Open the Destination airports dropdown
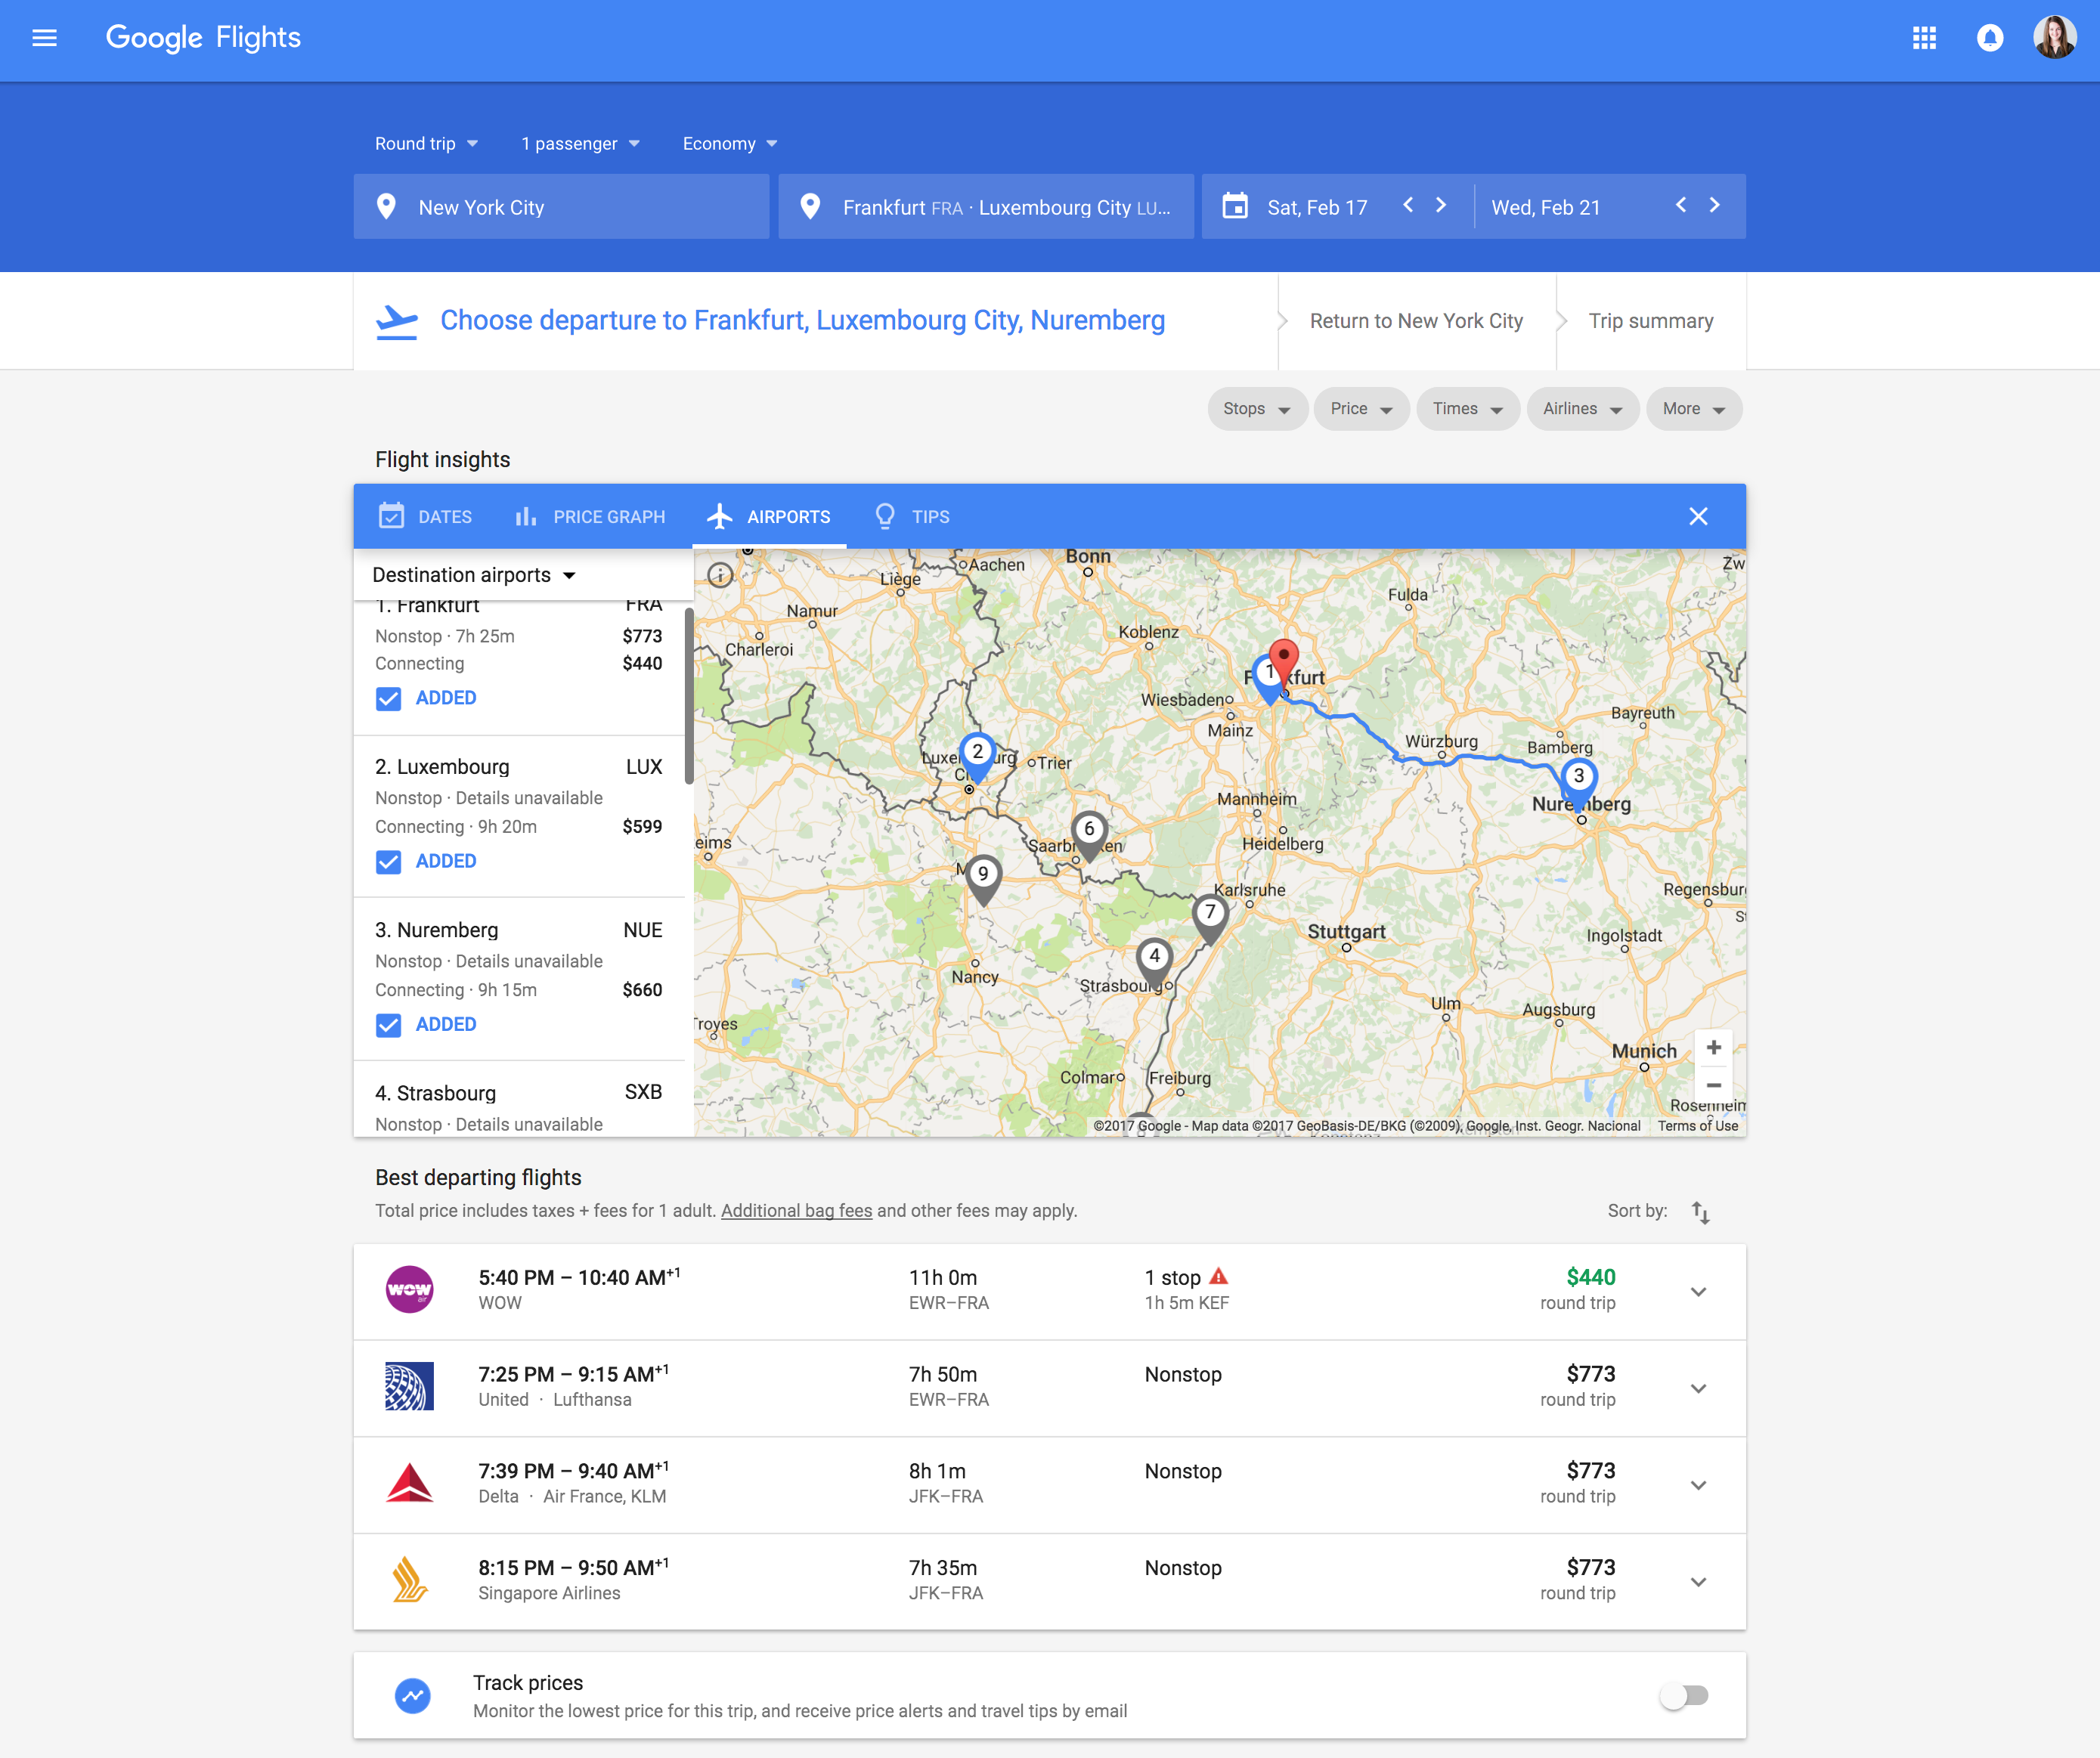Image resolution: width=2100 pixels, height=1758 pixels. [473, 575]
